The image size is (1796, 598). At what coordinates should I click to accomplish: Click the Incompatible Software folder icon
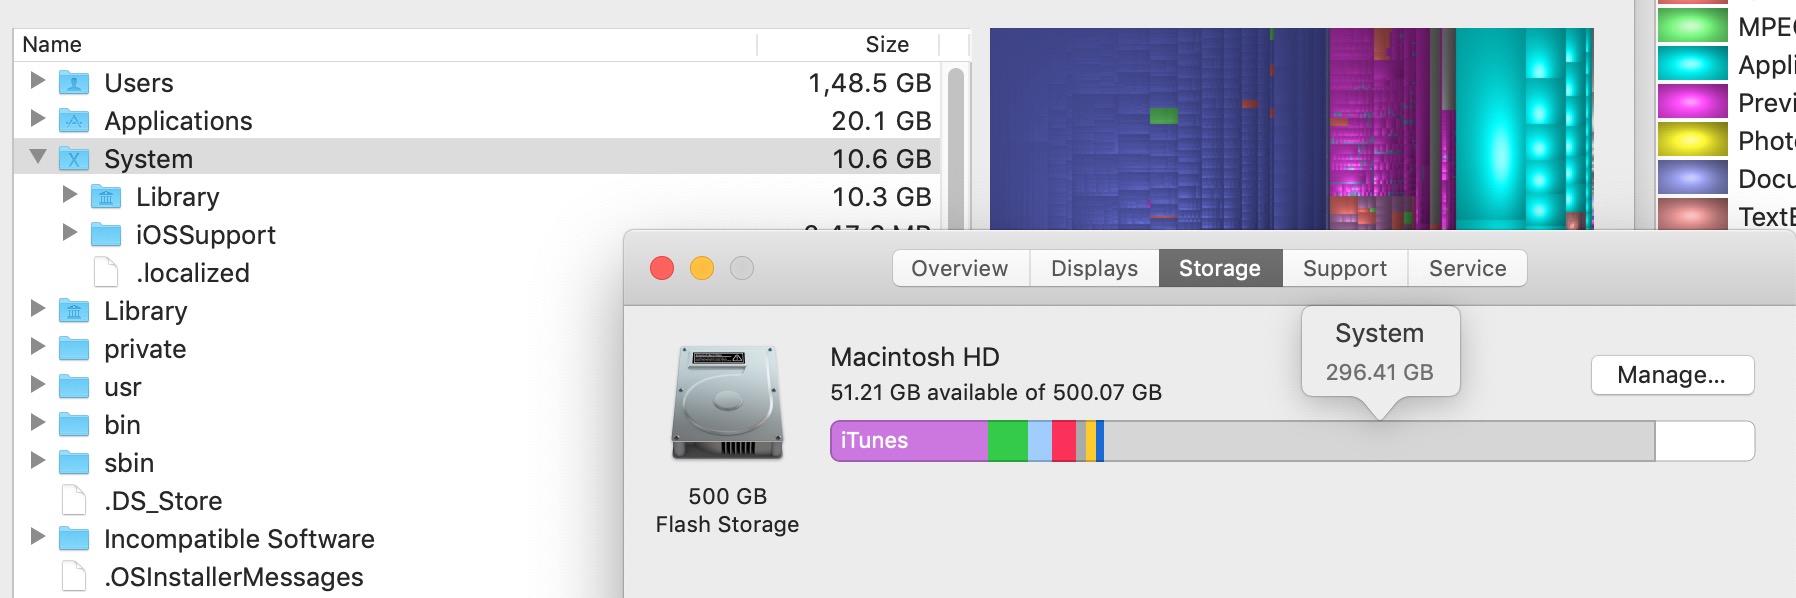(x=74, y=539)
